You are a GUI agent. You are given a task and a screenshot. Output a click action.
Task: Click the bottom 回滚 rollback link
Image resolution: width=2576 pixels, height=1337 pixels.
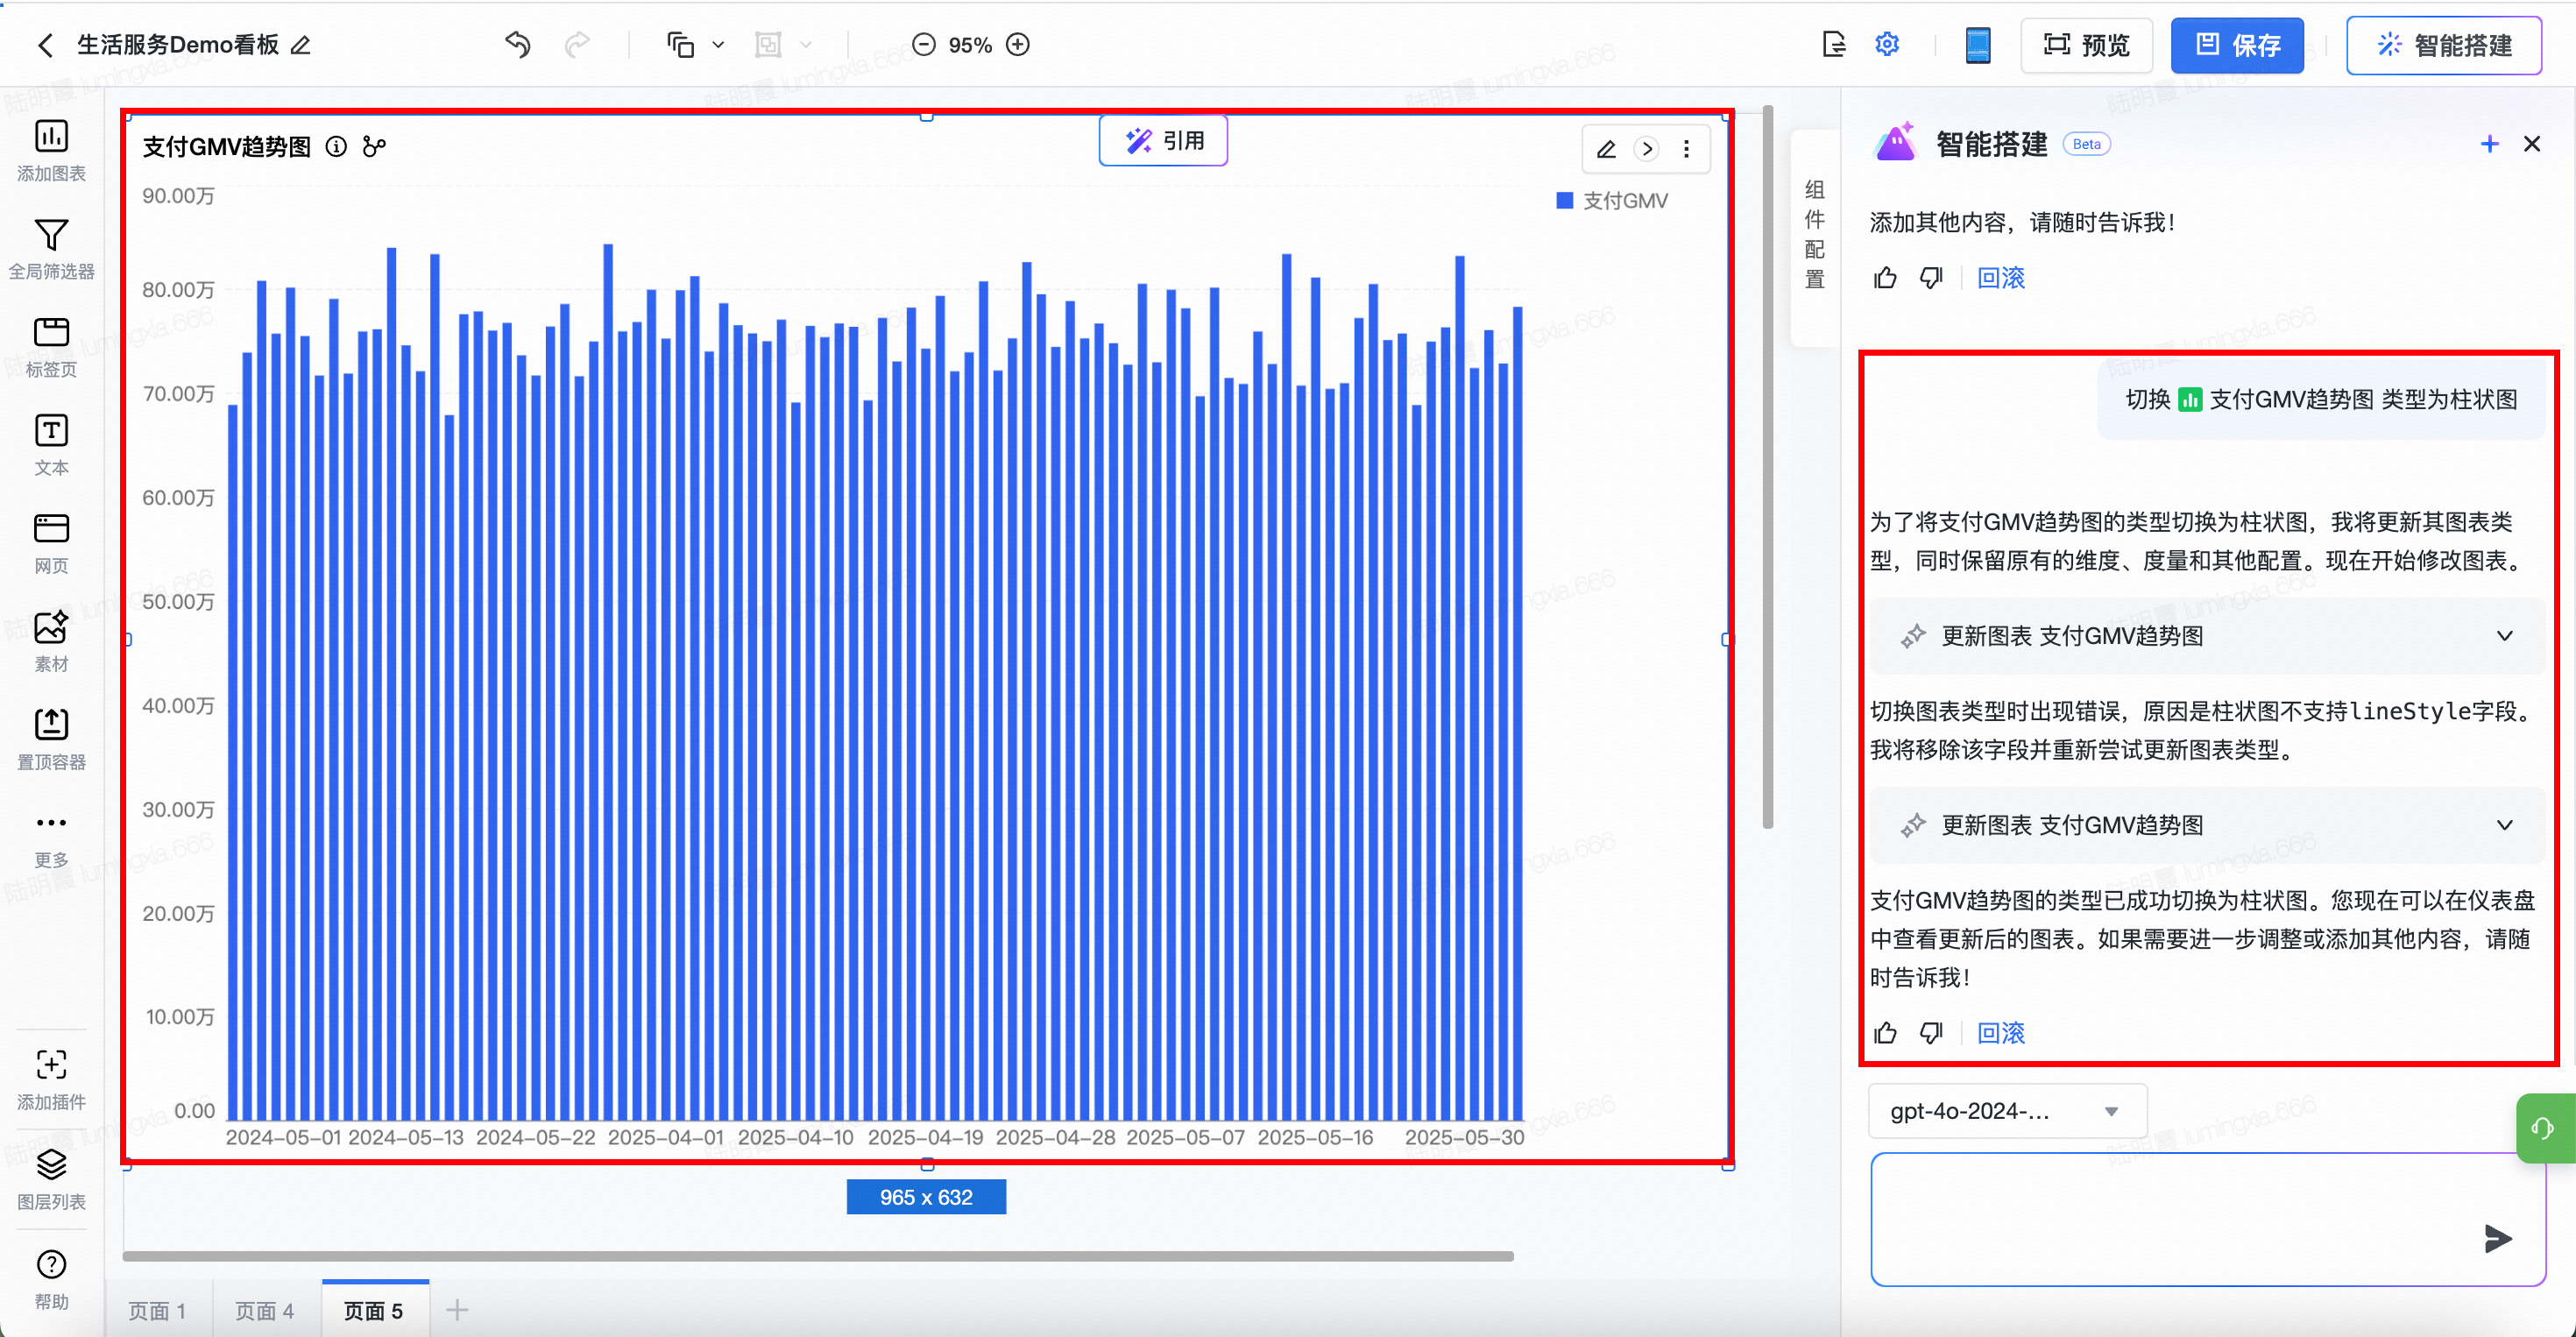click(x=2001, y=1032)
